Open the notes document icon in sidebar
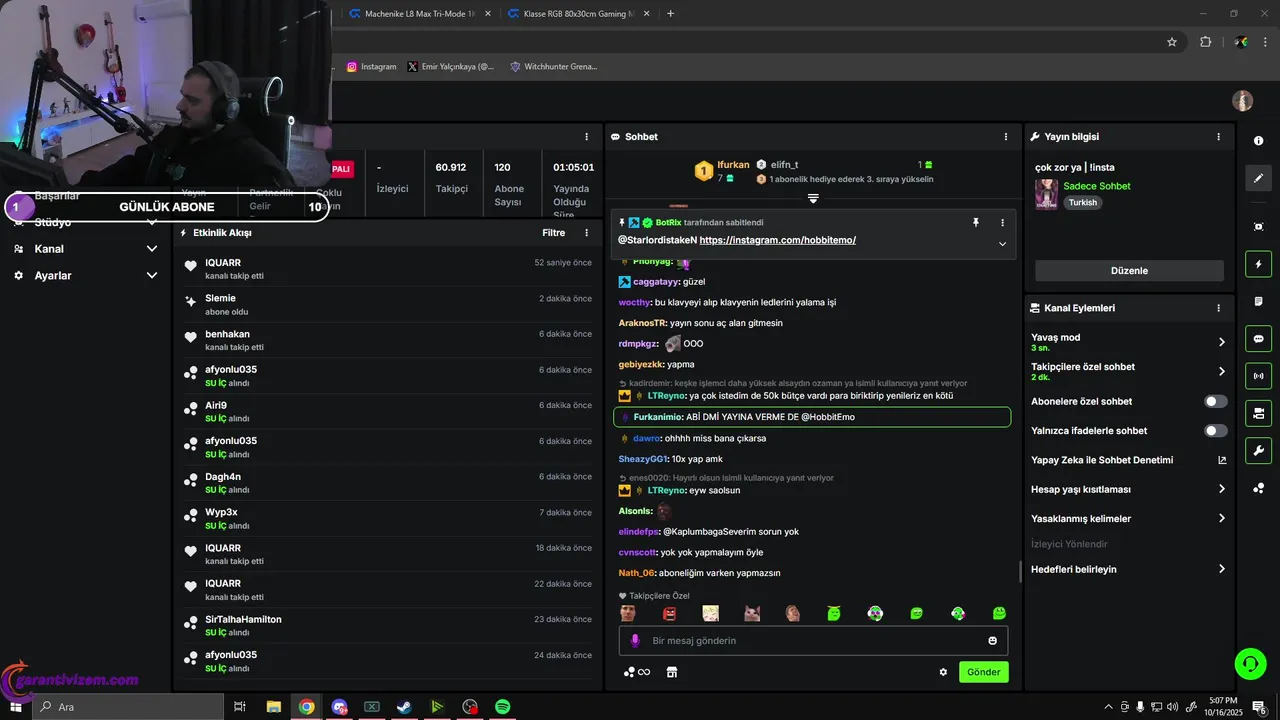Viewport: 1280px width, 720px height. click(x=1258, y=301)
